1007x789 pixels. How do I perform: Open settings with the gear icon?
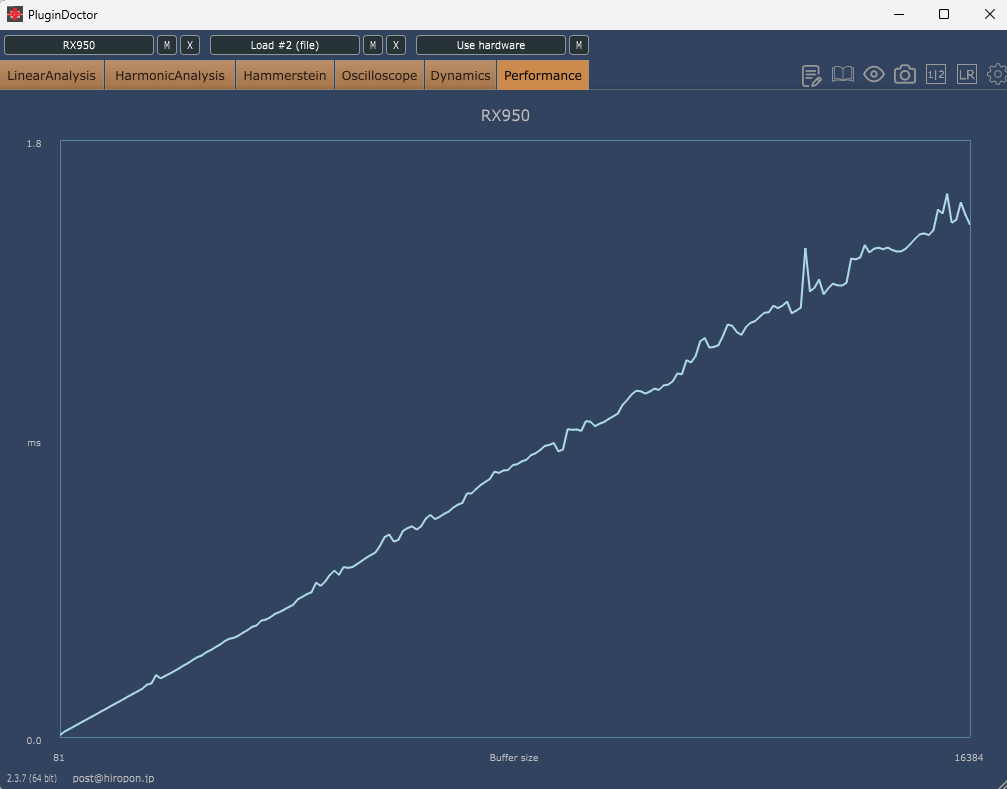(997, 74)
